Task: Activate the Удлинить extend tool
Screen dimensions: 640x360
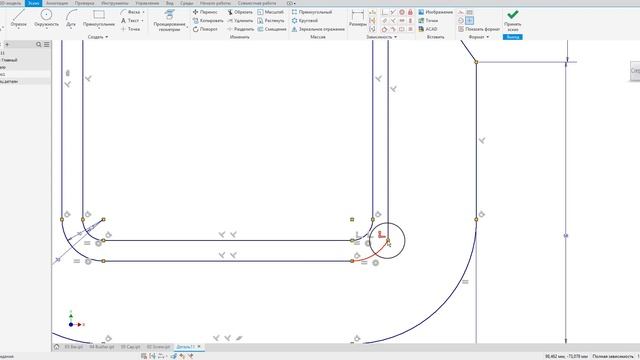Action: (x=240, y=20)
